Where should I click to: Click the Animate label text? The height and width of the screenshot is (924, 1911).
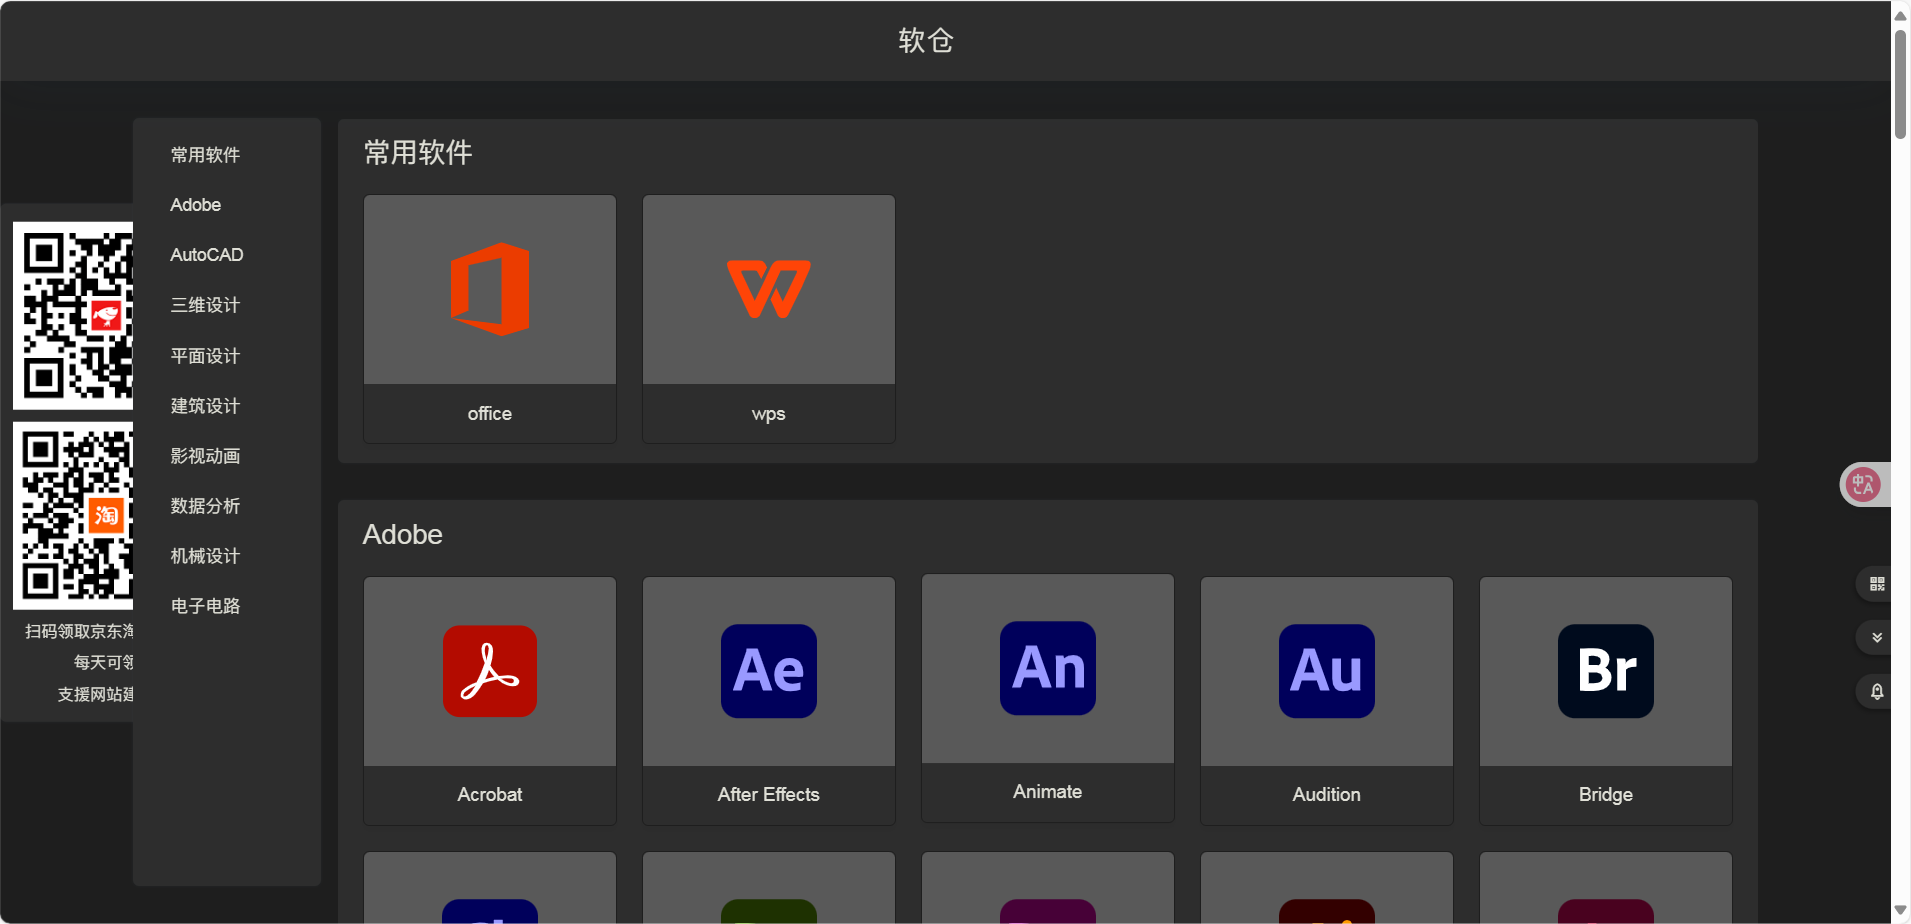click(1047, 792)
